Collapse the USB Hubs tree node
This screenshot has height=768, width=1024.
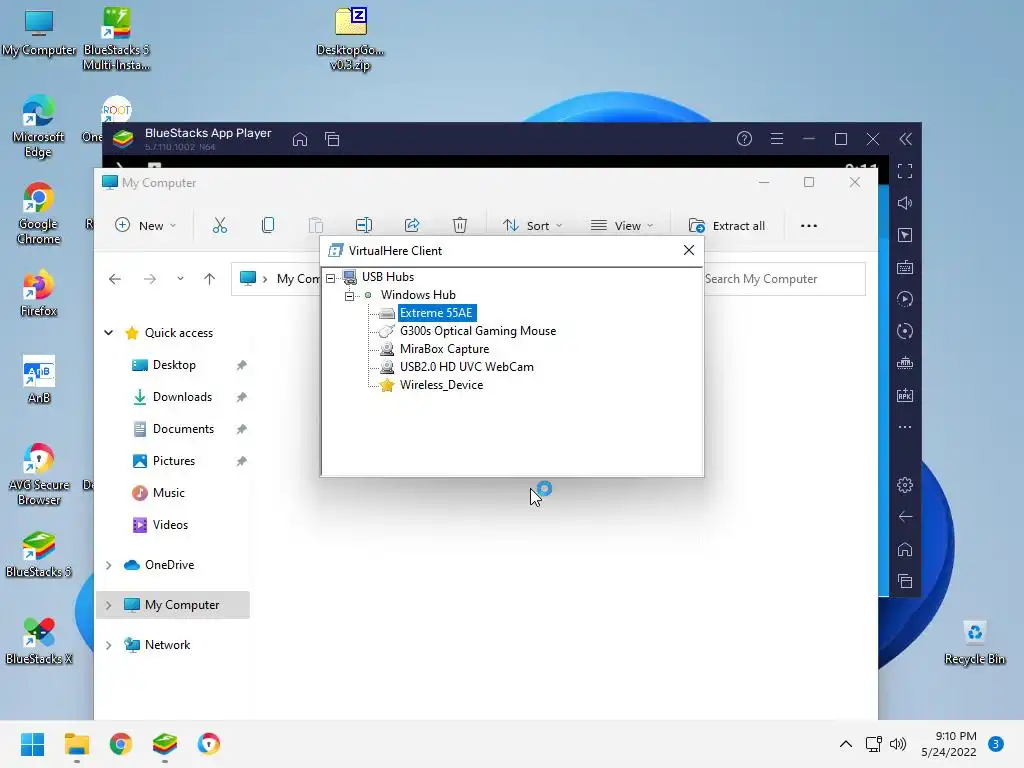coord(331,278)
